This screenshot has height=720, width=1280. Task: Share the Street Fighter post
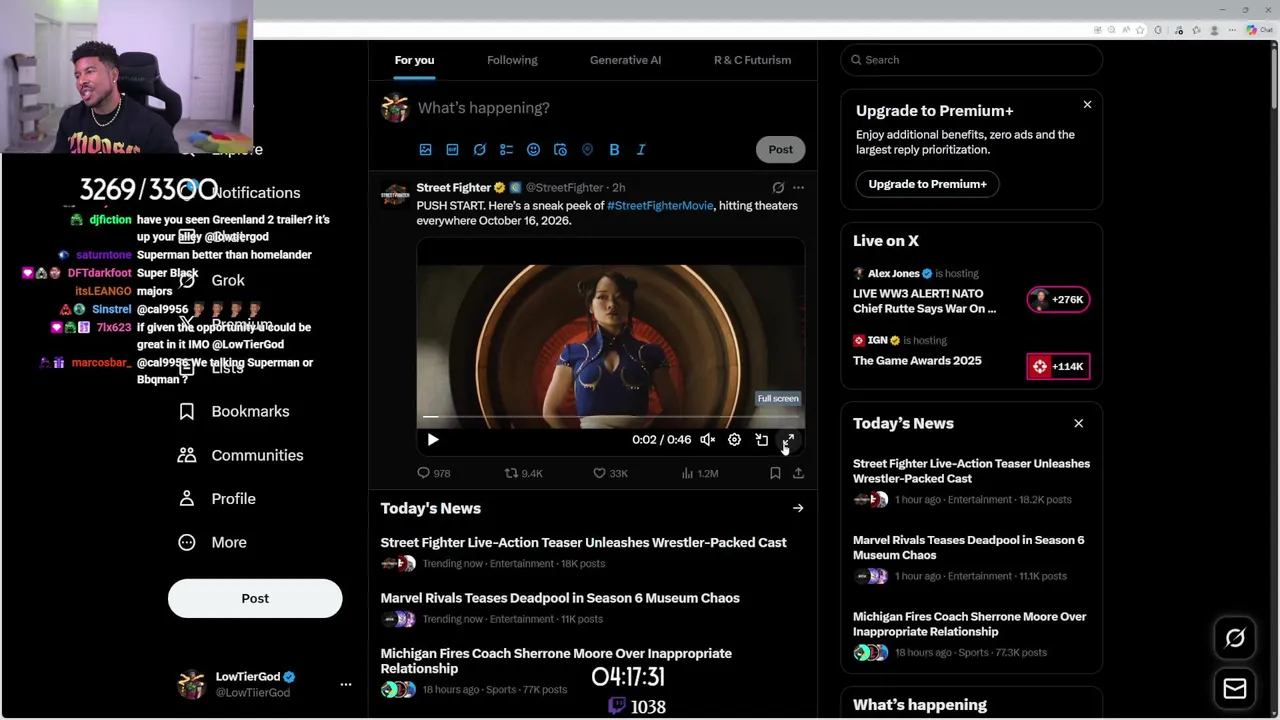tap(798, 473)
